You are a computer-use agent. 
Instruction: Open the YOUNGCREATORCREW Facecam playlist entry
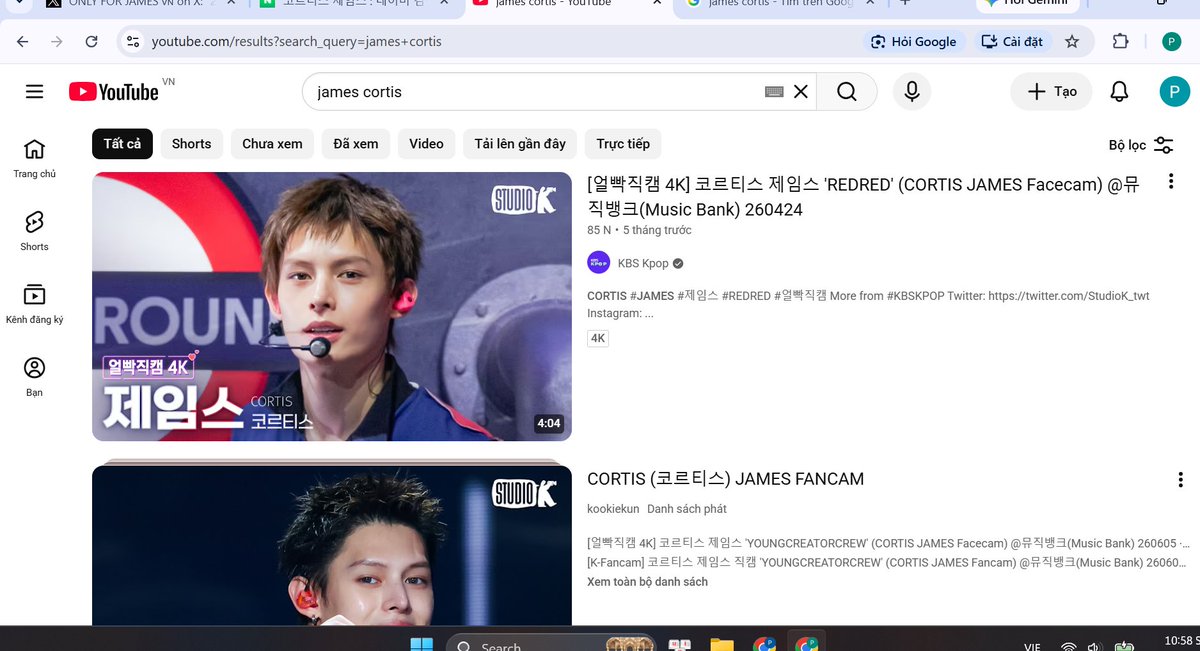(x=889, y=544)
